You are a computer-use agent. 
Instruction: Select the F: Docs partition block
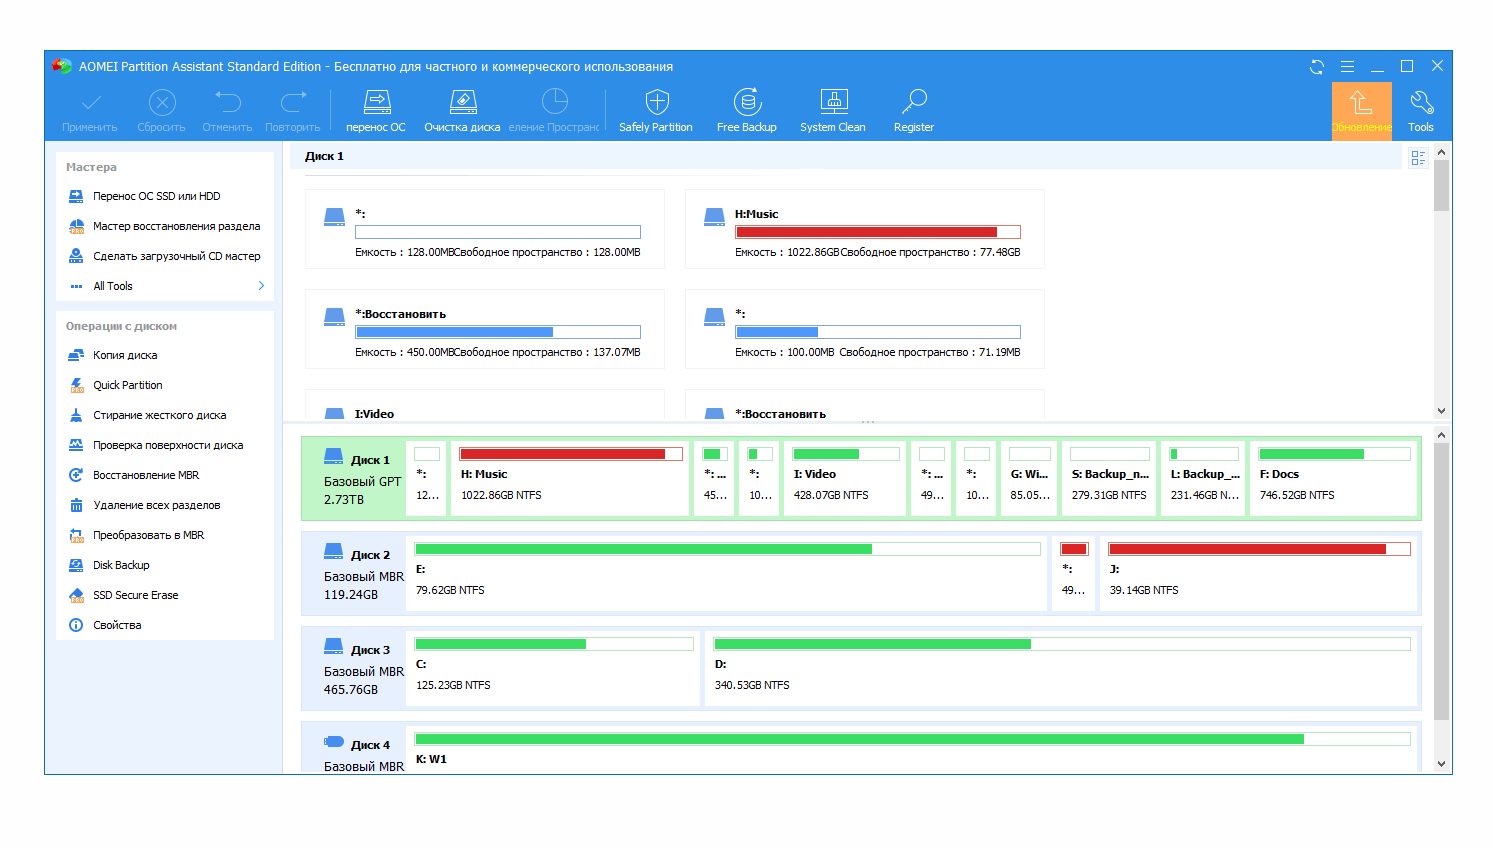coord(1333,480)
